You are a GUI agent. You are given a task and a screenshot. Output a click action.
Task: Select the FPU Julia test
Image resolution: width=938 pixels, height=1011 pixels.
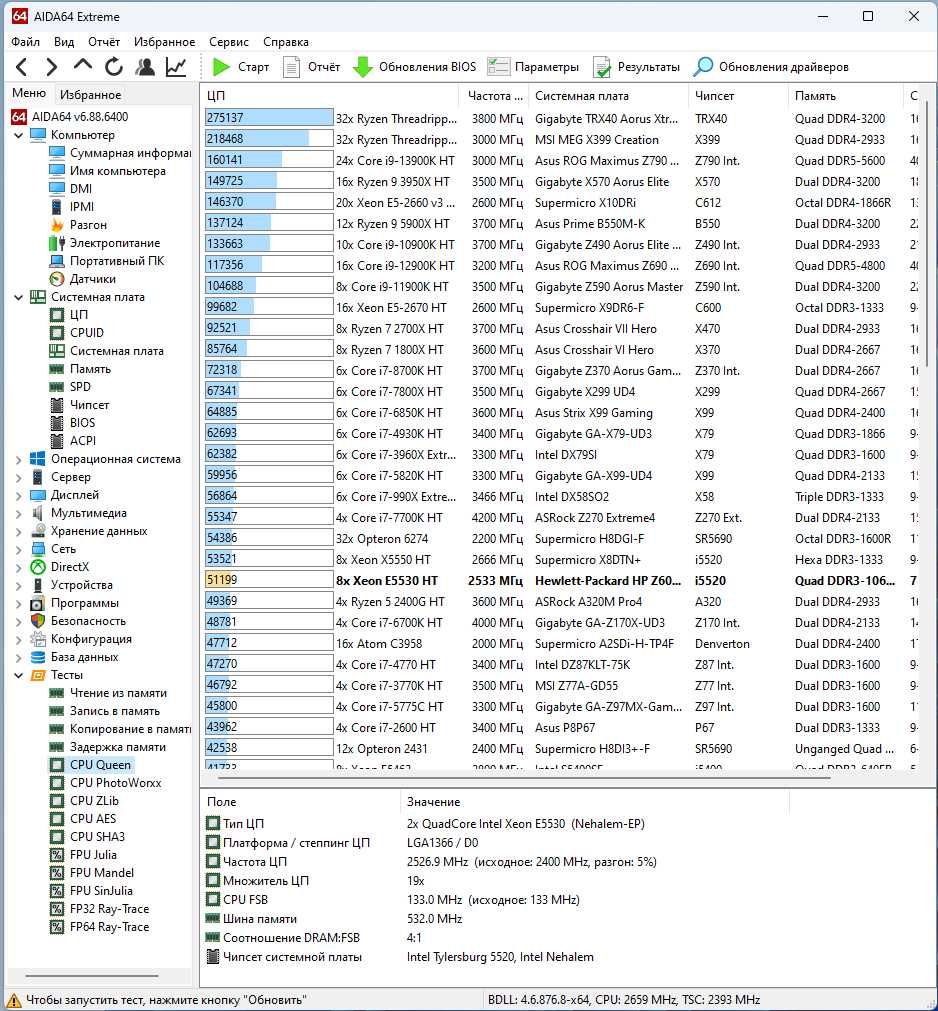84,855
